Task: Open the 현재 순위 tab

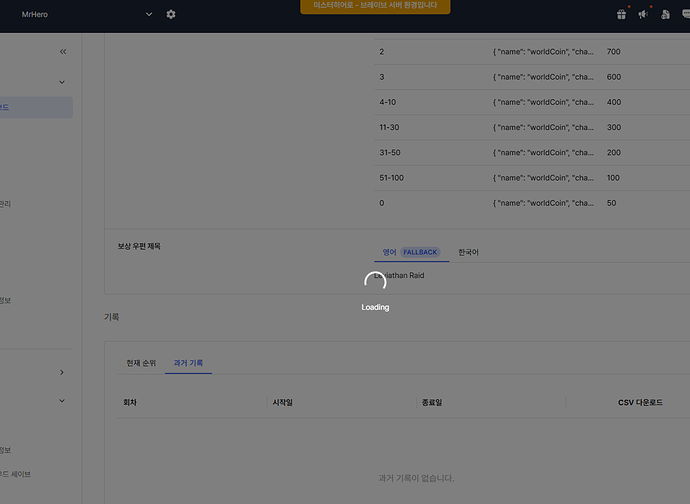Action: click(x=141, y=362)
